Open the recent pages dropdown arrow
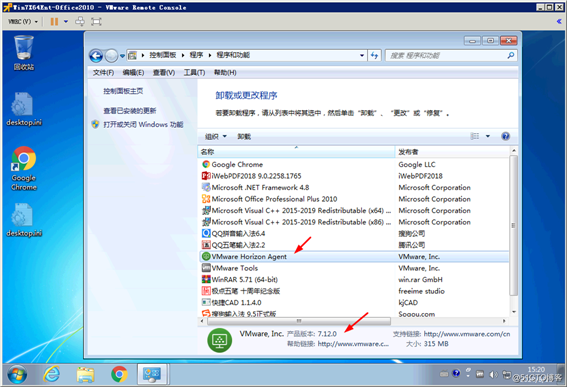 (123, 56)
